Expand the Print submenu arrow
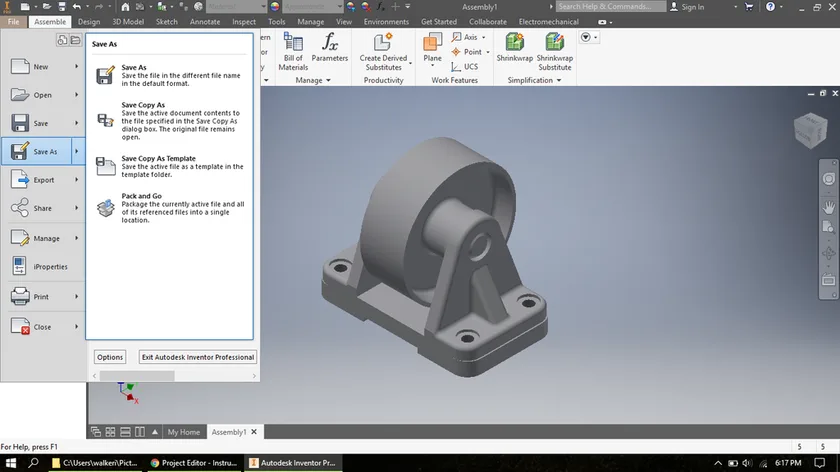Viewport: 840px width, 472px height. click(77, 296)
